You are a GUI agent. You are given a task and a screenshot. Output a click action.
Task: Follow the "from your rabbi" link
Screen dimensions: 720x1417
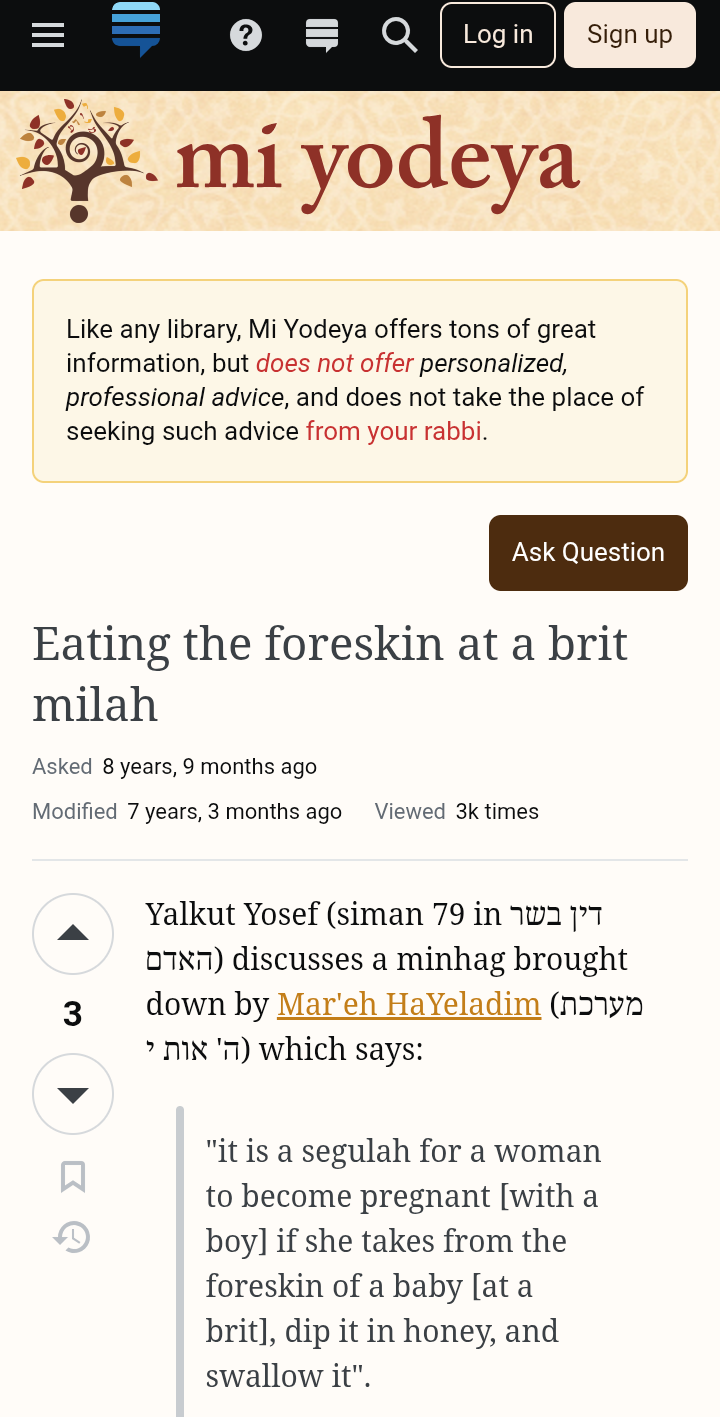[x=394, y=431]
